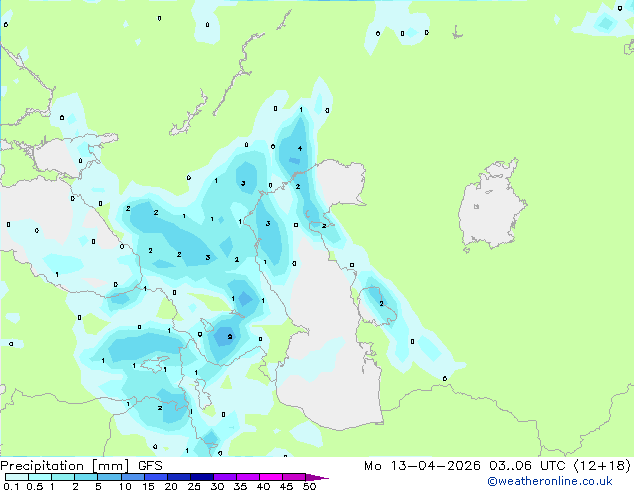The height and width of the screenshot is (490, 634).
Task: Click the "35" legend scale label
Action: (x=240, y=486)
